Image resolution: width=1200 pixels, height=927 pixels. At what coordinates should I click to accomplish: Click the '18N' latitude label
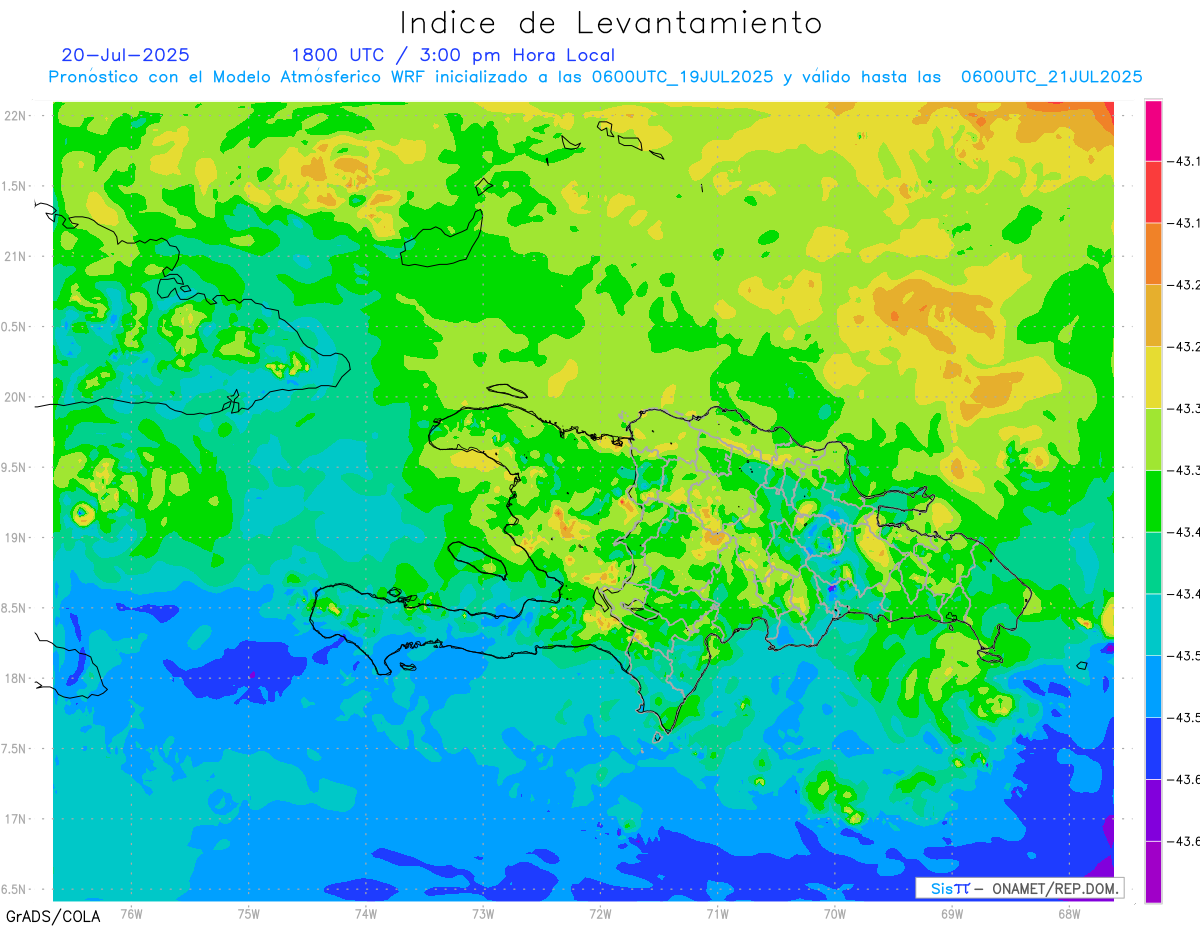(16, 678)
